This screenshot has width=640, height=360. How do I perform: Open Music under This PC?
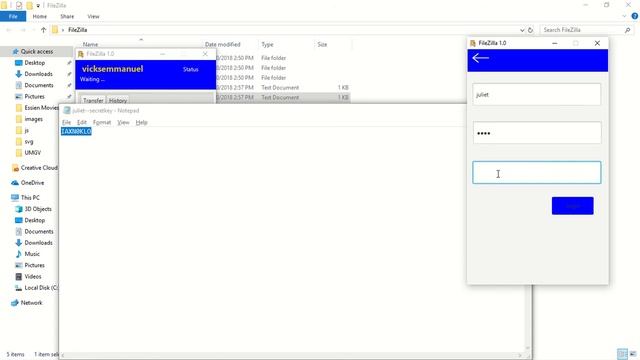pyautogui.click(x=32, y=254)
